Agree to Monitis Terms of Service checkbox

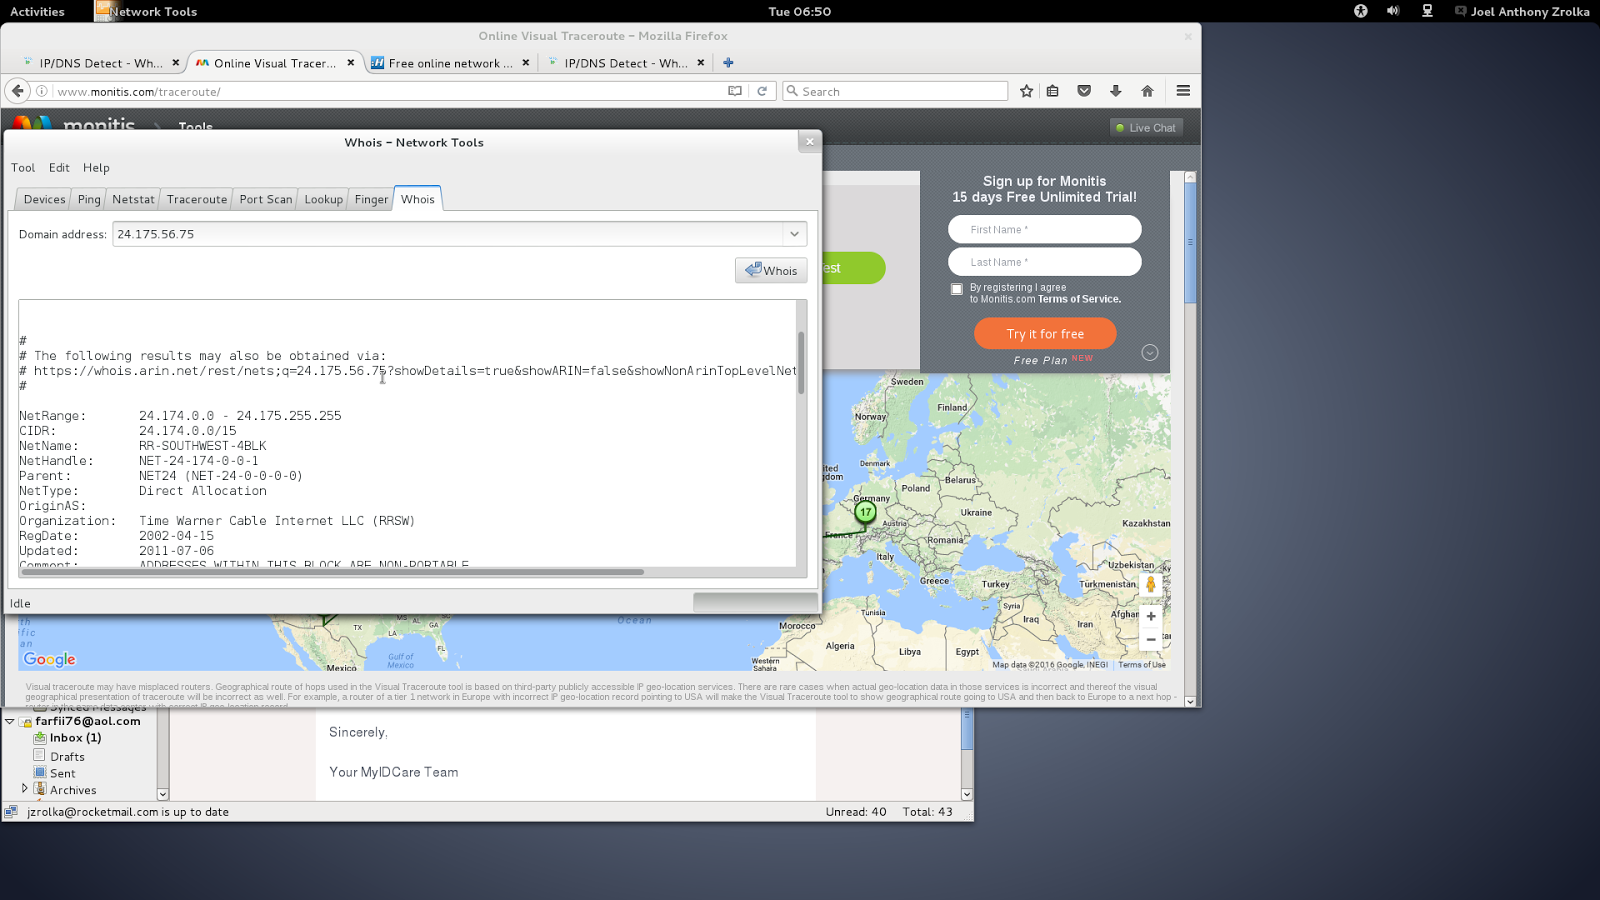(x=957, y=289)
